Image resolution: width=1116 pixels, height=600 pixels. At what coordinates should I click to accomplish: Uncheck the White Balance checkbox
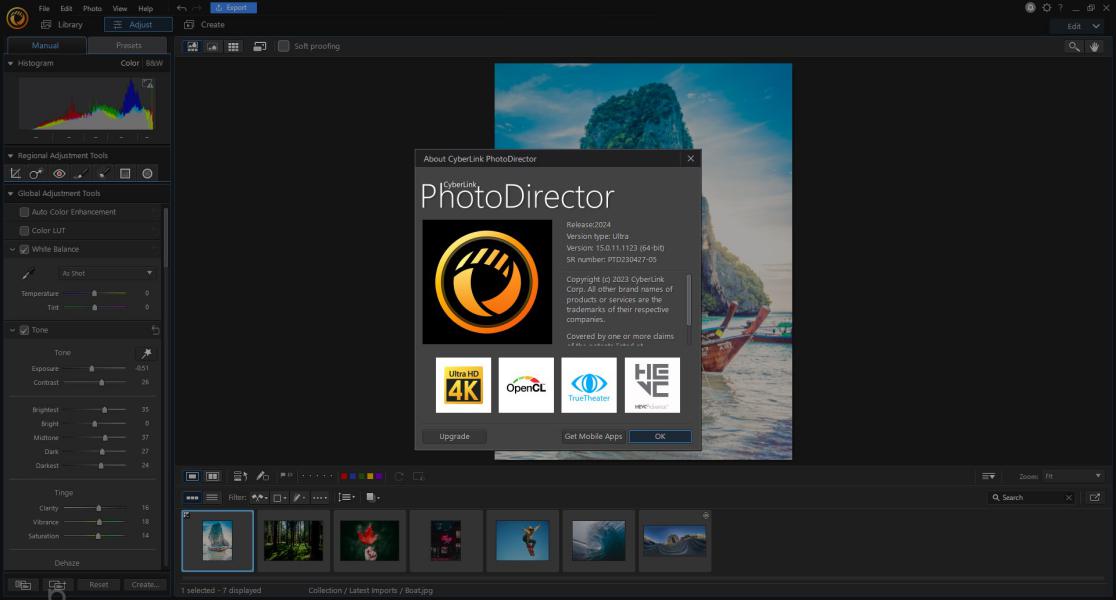pyautogui.click(x=24, y=249)
